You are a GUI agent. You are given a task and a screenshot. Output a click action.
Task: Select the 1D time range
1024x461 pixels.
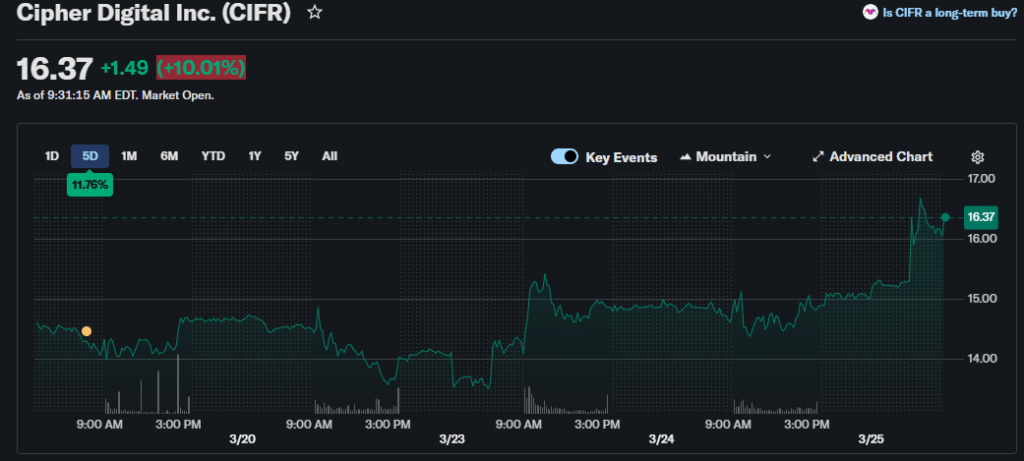click(52, 156)
